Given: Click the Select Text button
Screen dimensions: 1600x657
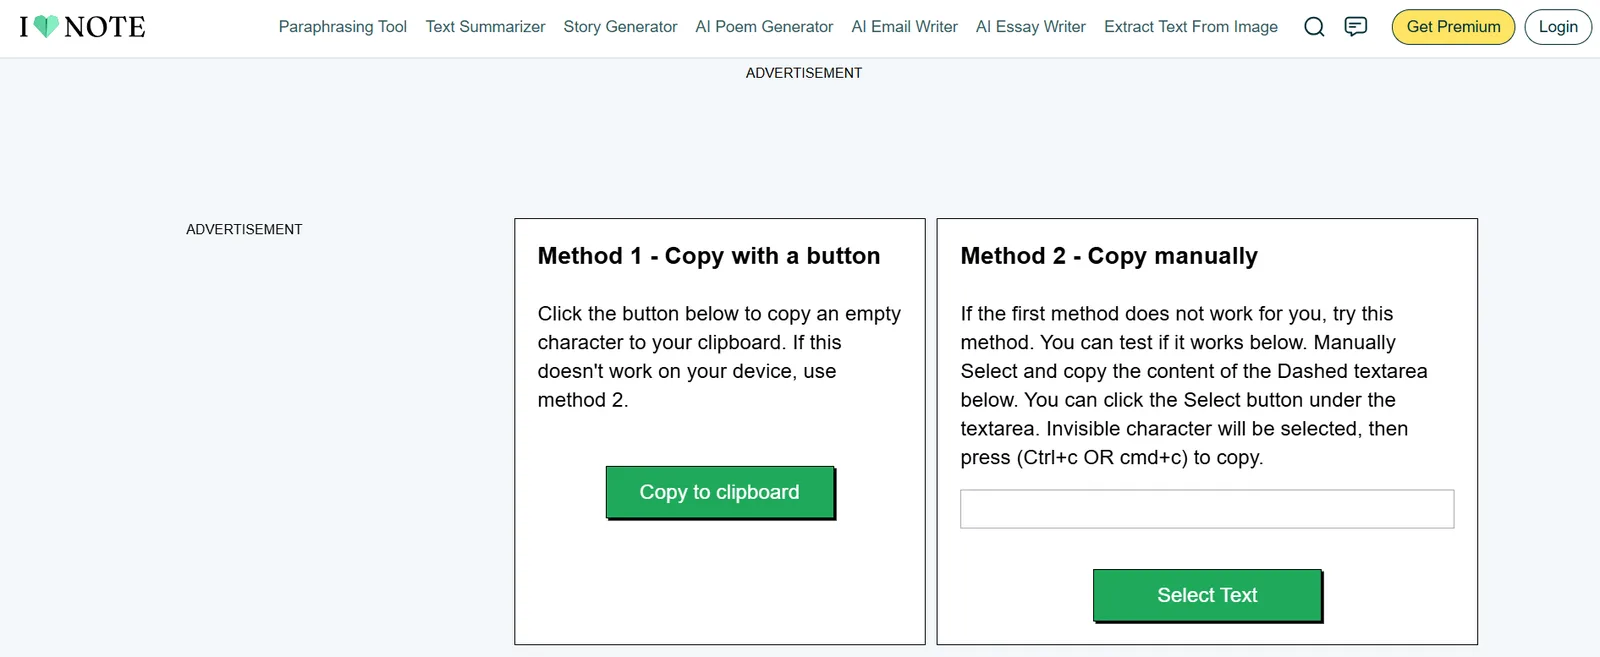Looking at the screenshot, I should pos(1207,595).
